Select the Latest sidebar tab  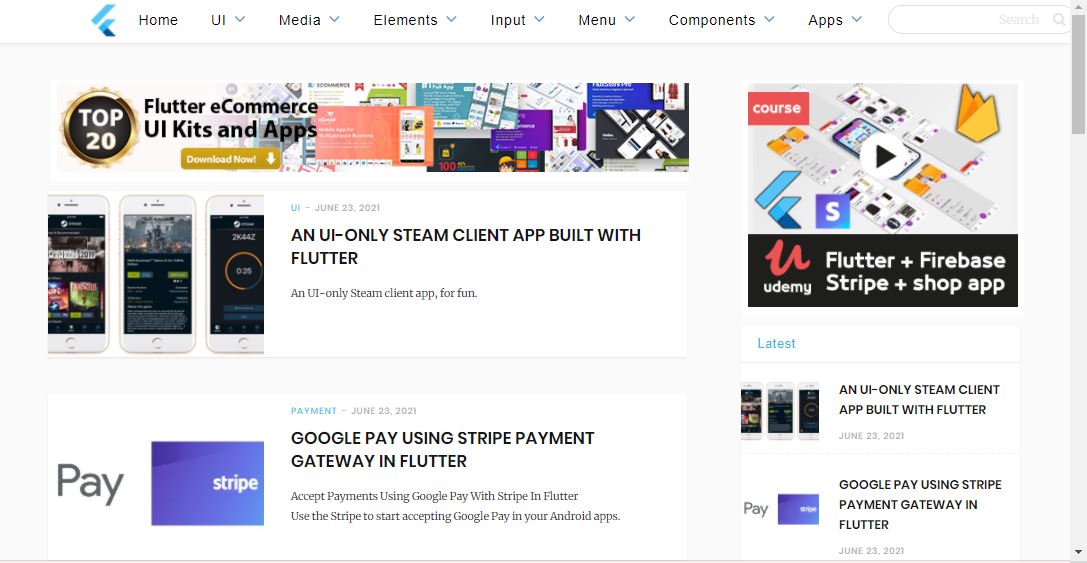(776, 343)
